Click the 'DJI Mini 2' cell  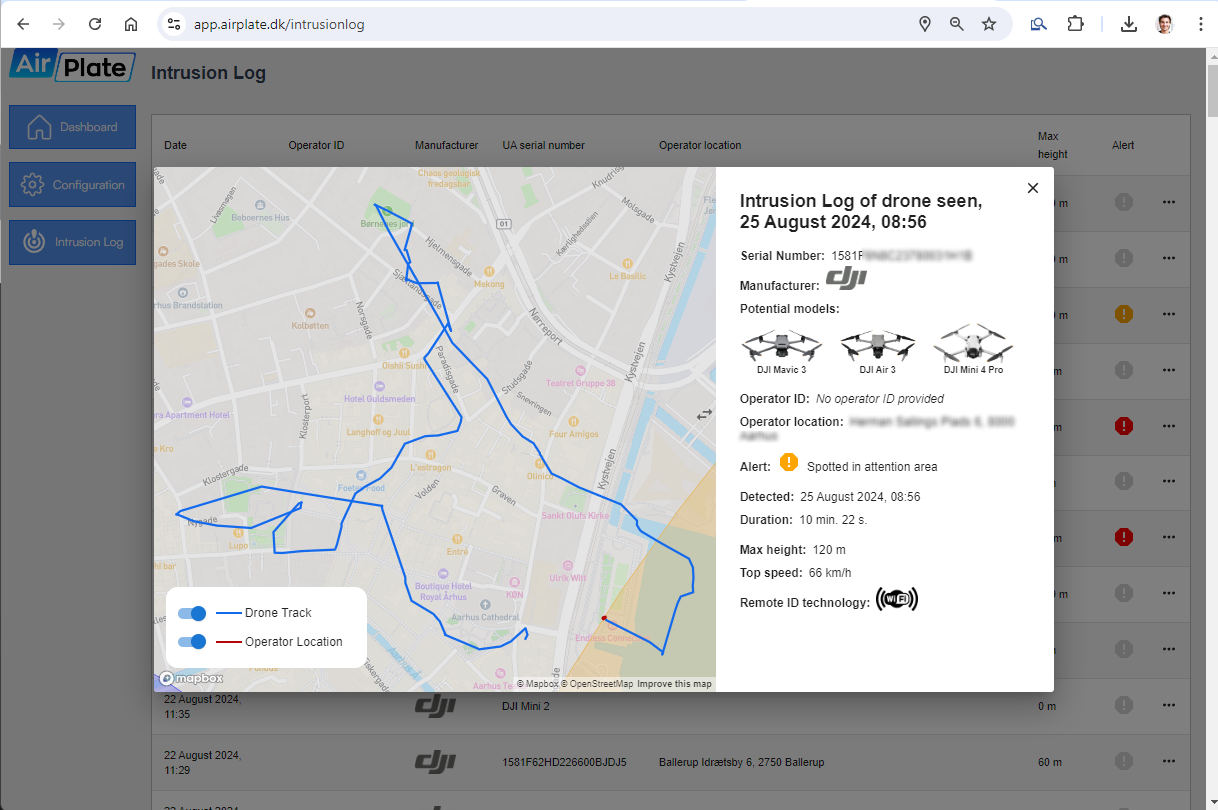(526, 706)
